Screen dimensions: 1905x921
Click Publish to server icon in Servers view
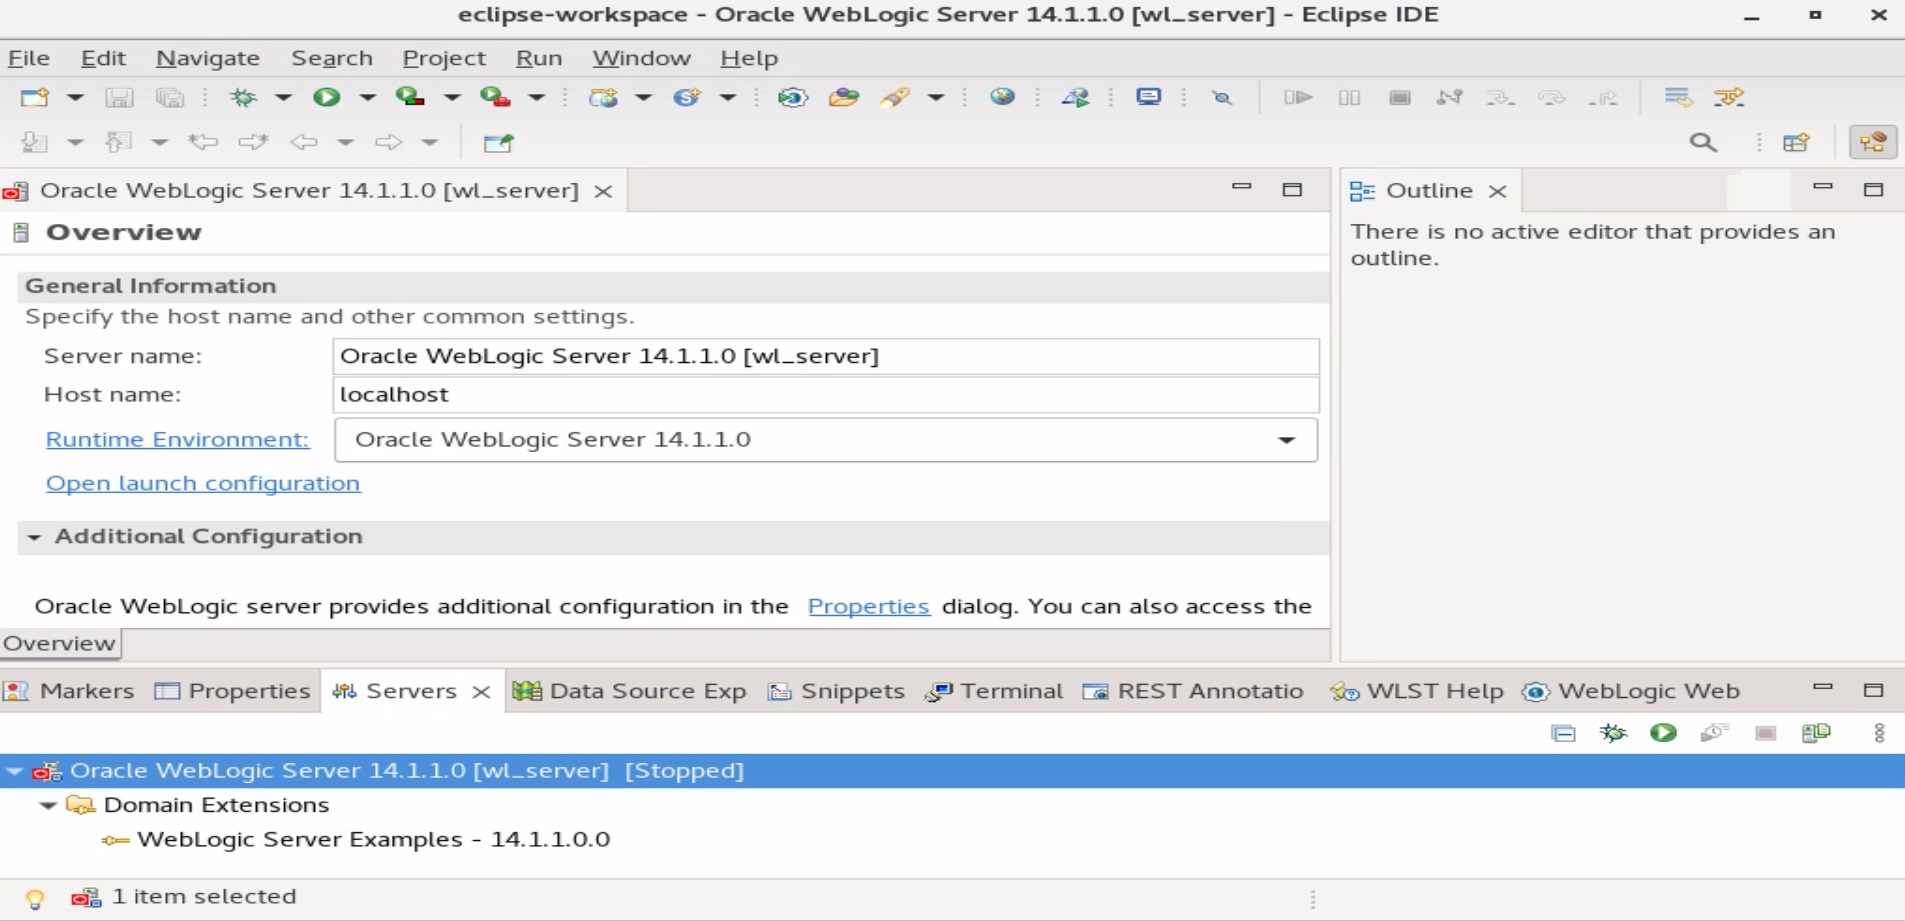(x=1816, y=733)
